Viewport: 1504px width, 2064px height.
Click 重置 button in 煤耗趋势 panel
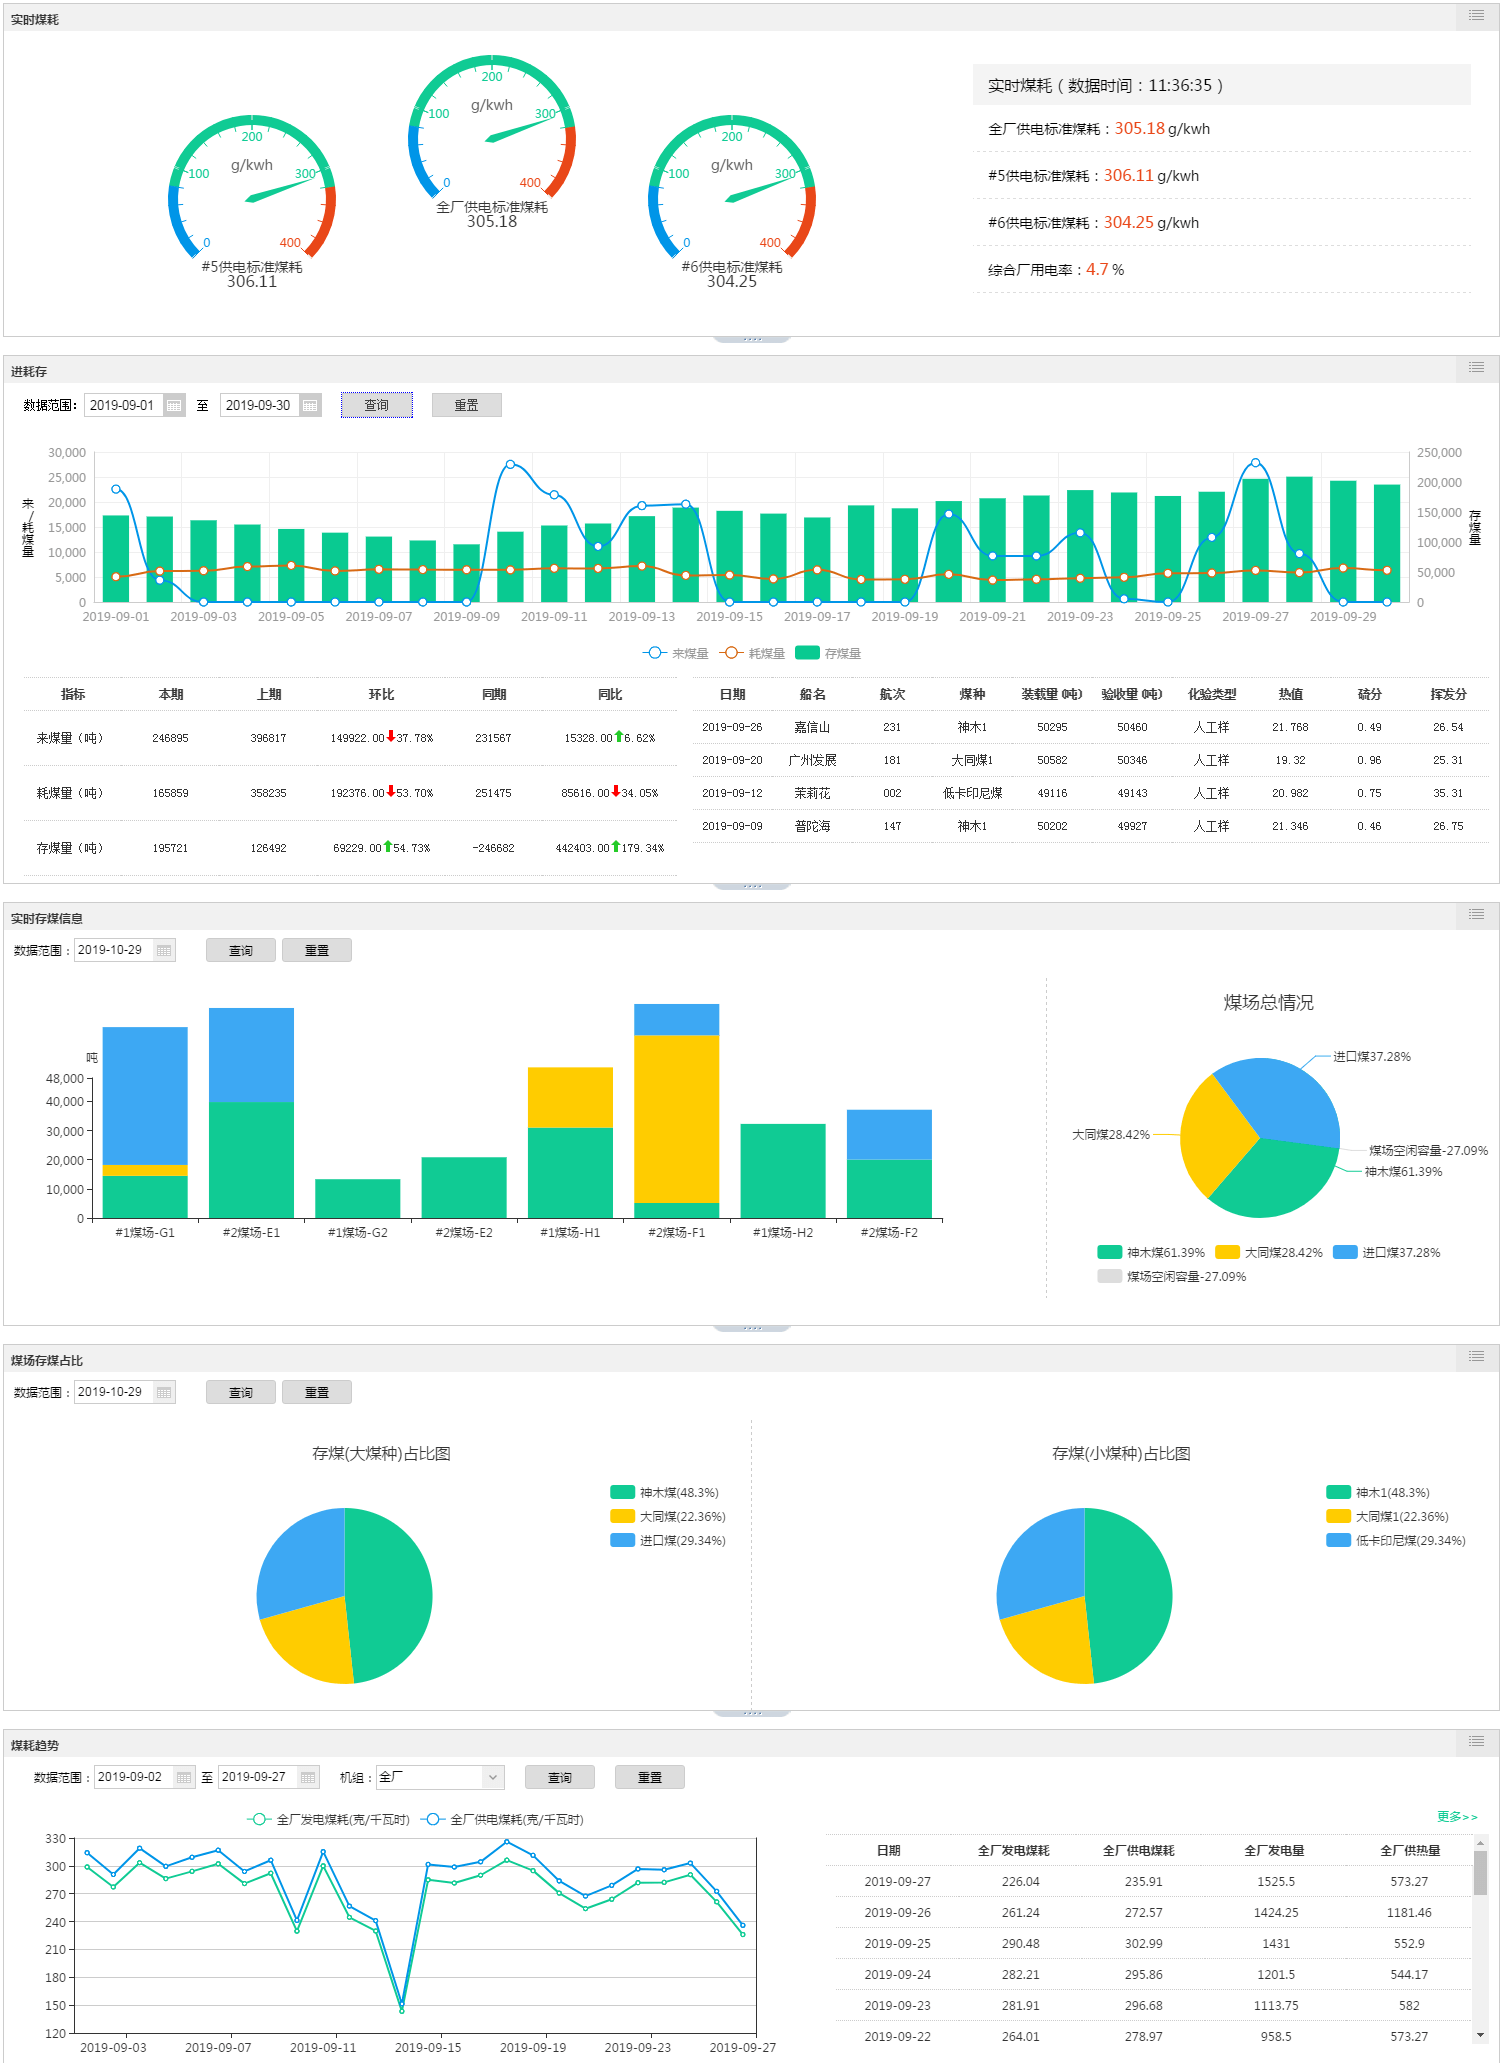coord(649,1778)
